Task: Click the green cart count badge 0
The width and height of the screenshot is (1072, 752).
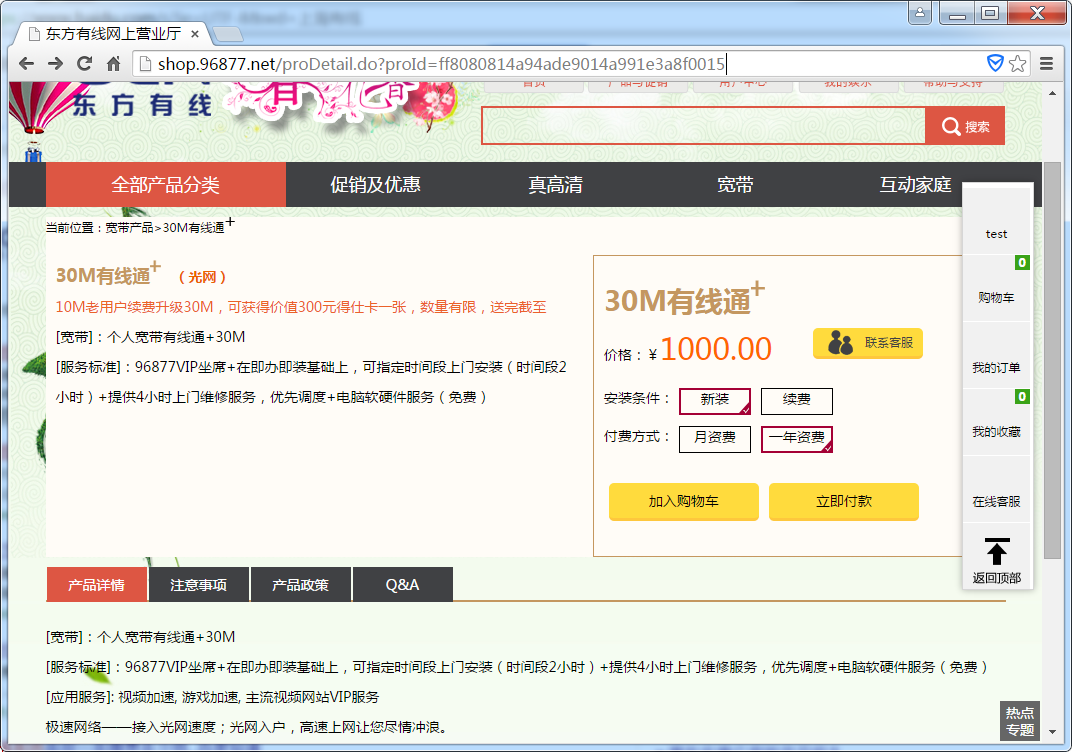Action: coord(1022,263)
